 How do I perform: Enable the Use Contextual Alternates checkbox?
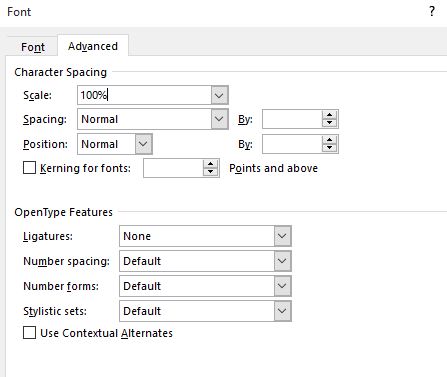29,333
